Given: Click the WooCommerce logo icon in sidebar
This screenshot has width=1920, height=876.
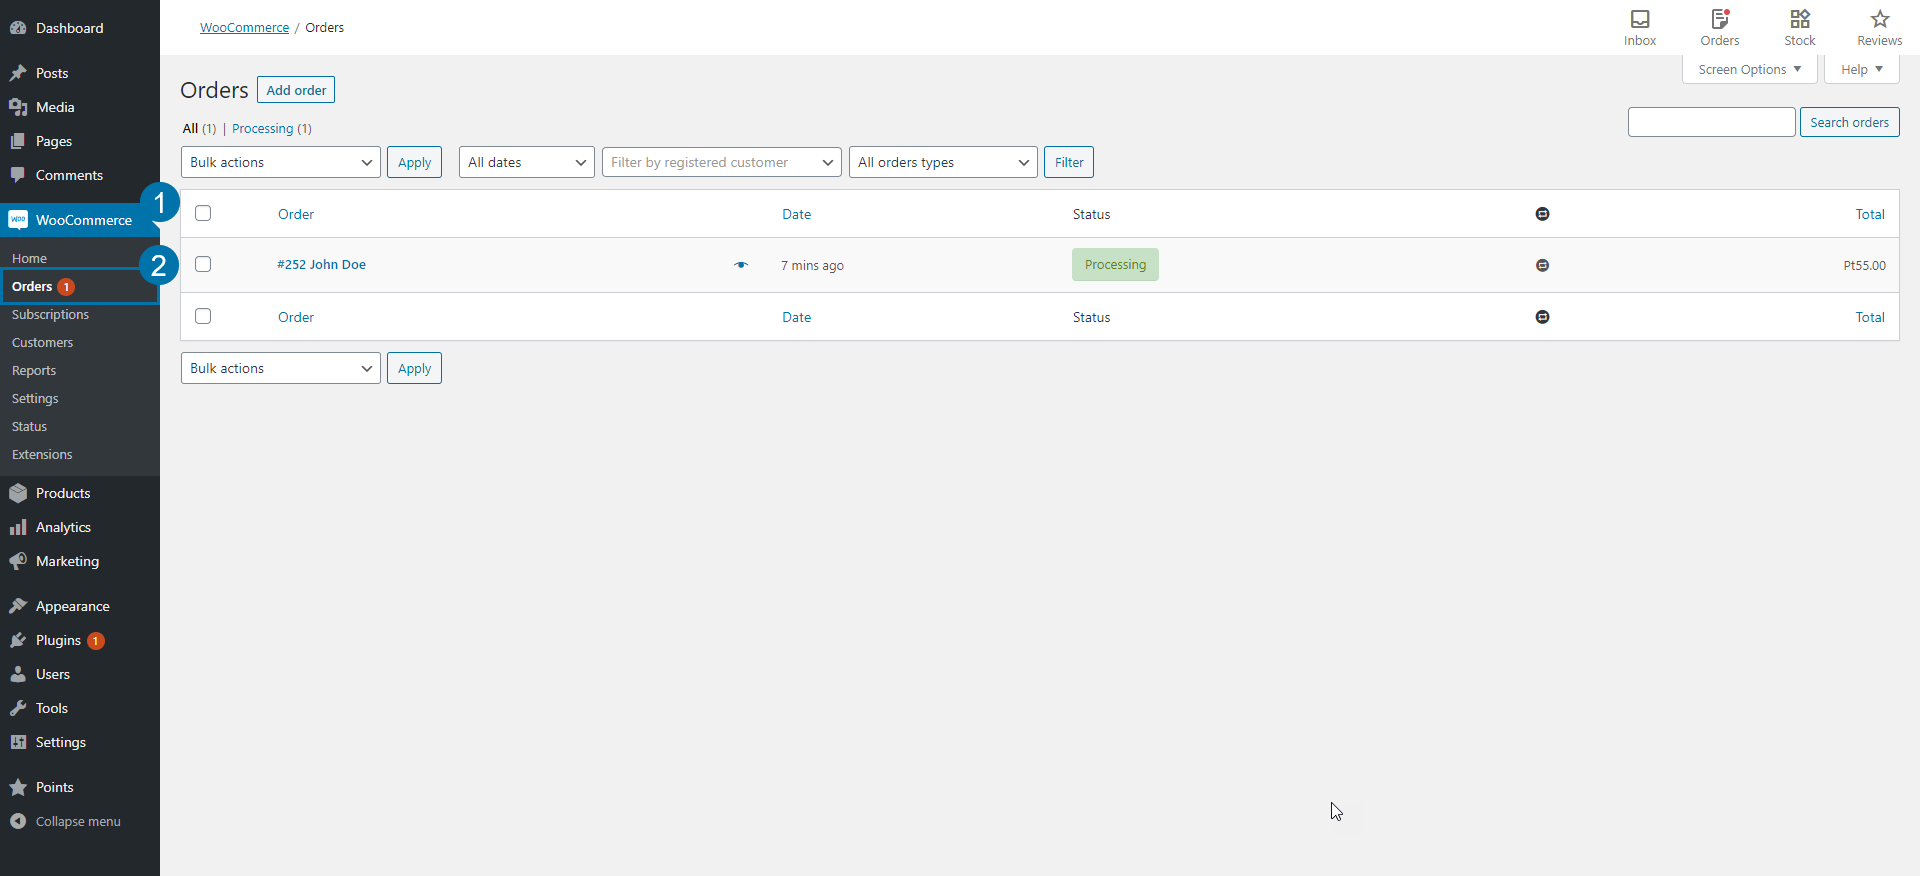Looking at the screenshot, I should 18,220.
